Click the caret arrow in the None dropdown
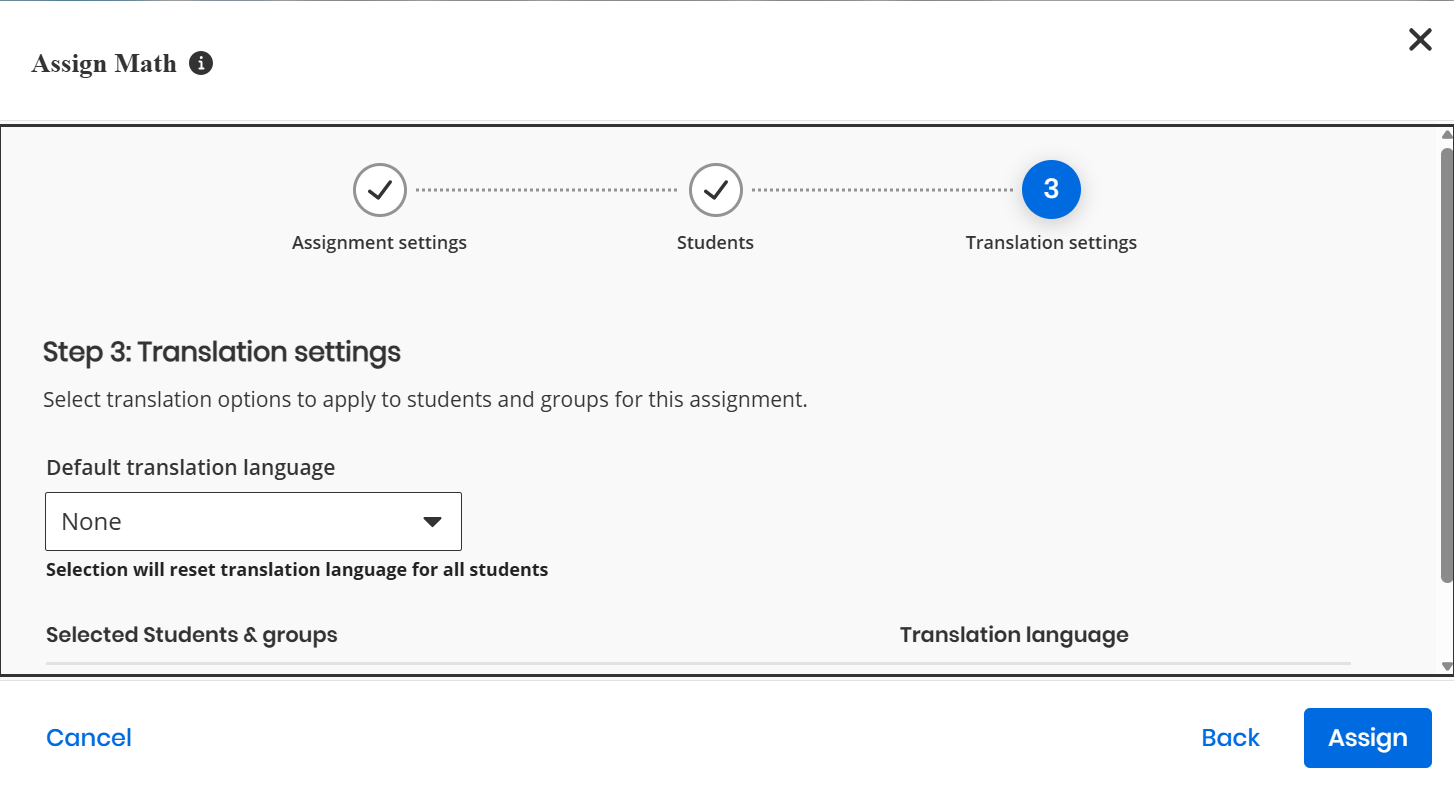1454x792 pixels. (432, 522)
